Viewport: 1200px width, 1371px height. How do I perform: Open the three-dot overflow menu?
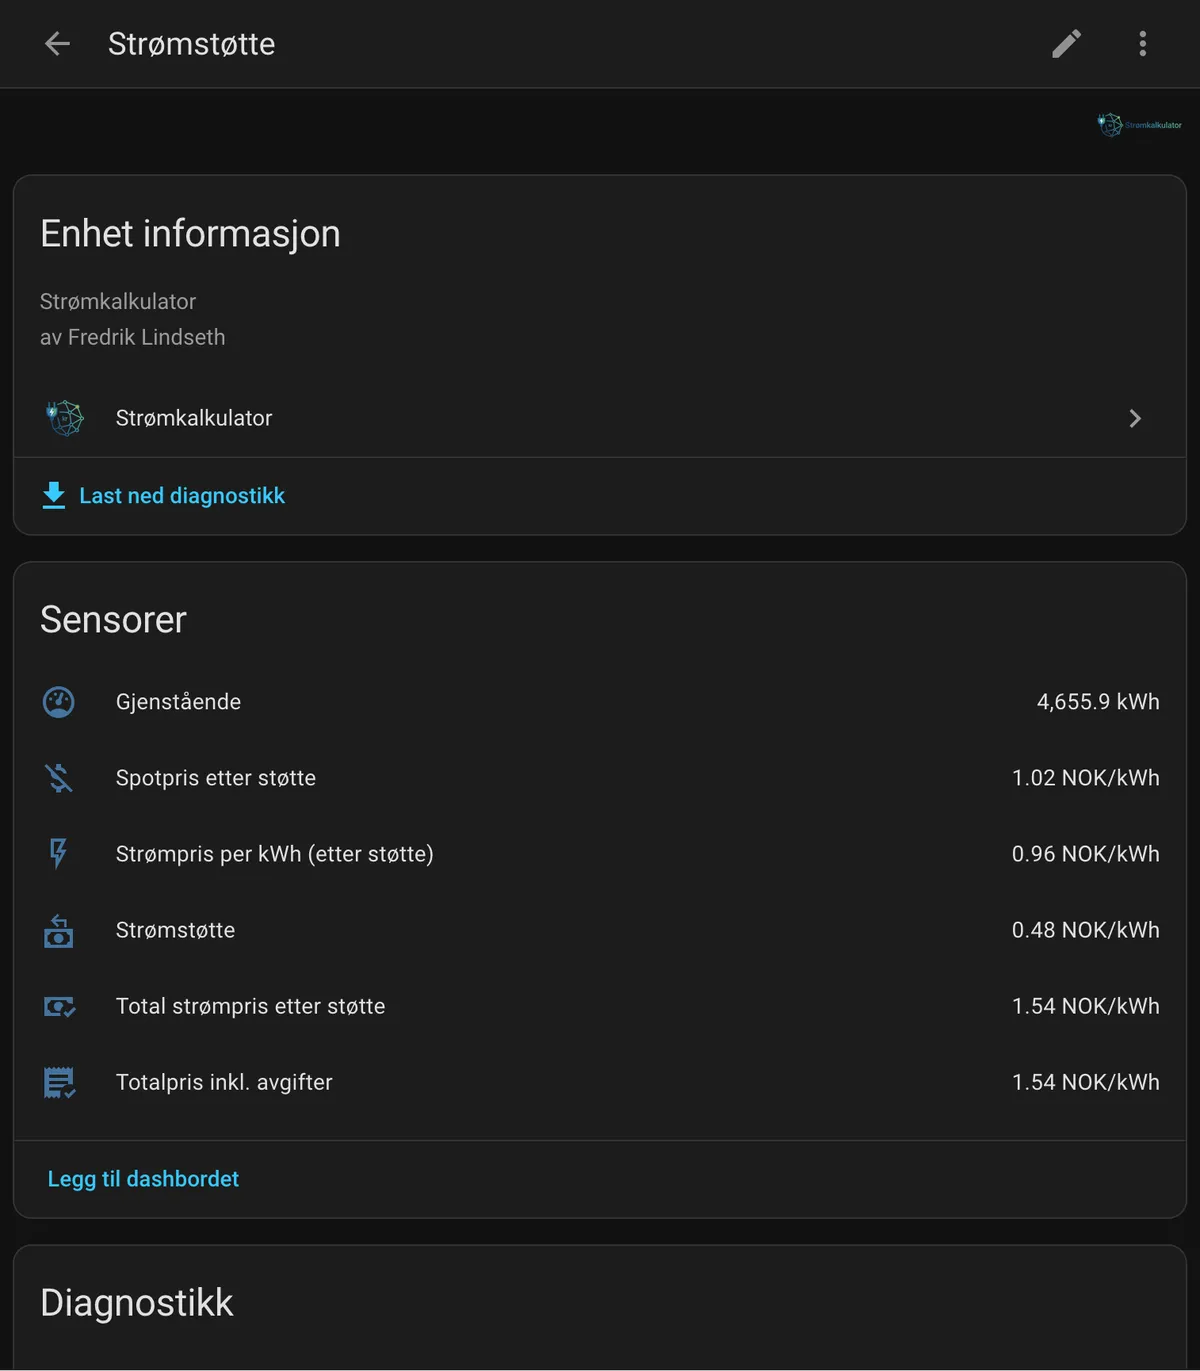click(1143, 44)
